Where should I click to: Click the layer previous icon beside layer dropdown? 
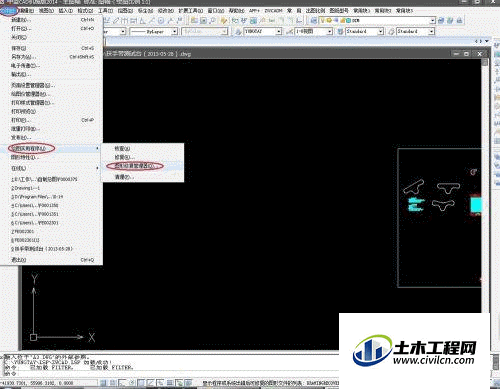click(441, 20)
